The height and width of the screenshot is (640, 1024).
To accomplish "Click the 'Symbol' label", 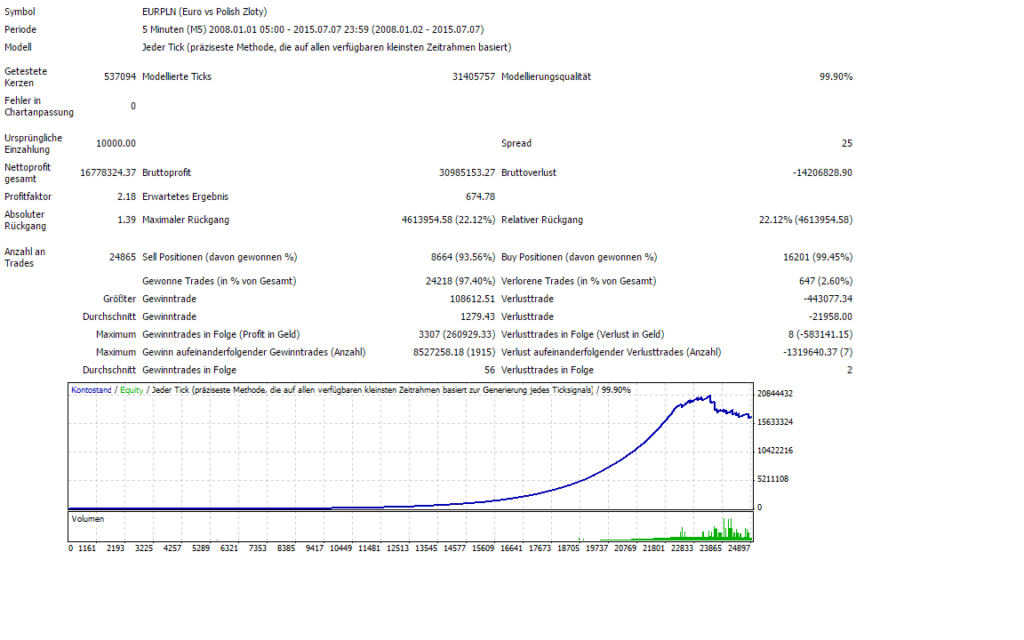I will click(x=20, y=12).
